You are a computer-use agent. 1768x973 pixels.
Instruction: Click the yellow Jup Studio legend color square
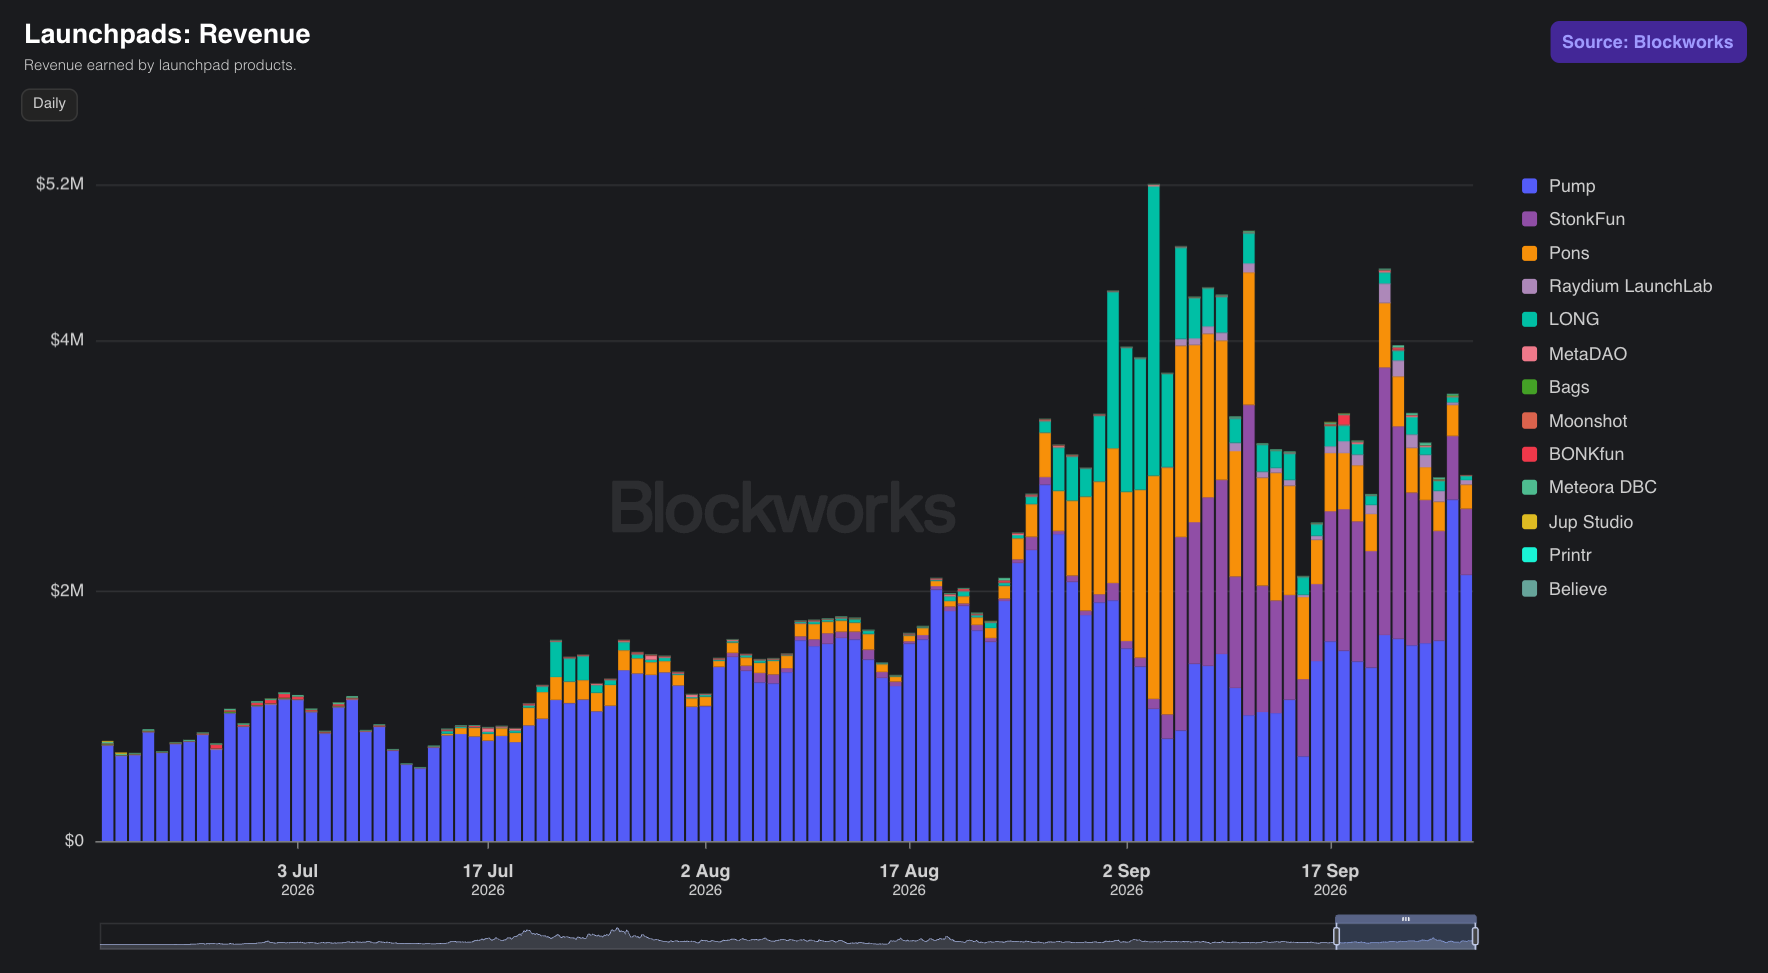pyautogui.click(x=1529, y=522)
